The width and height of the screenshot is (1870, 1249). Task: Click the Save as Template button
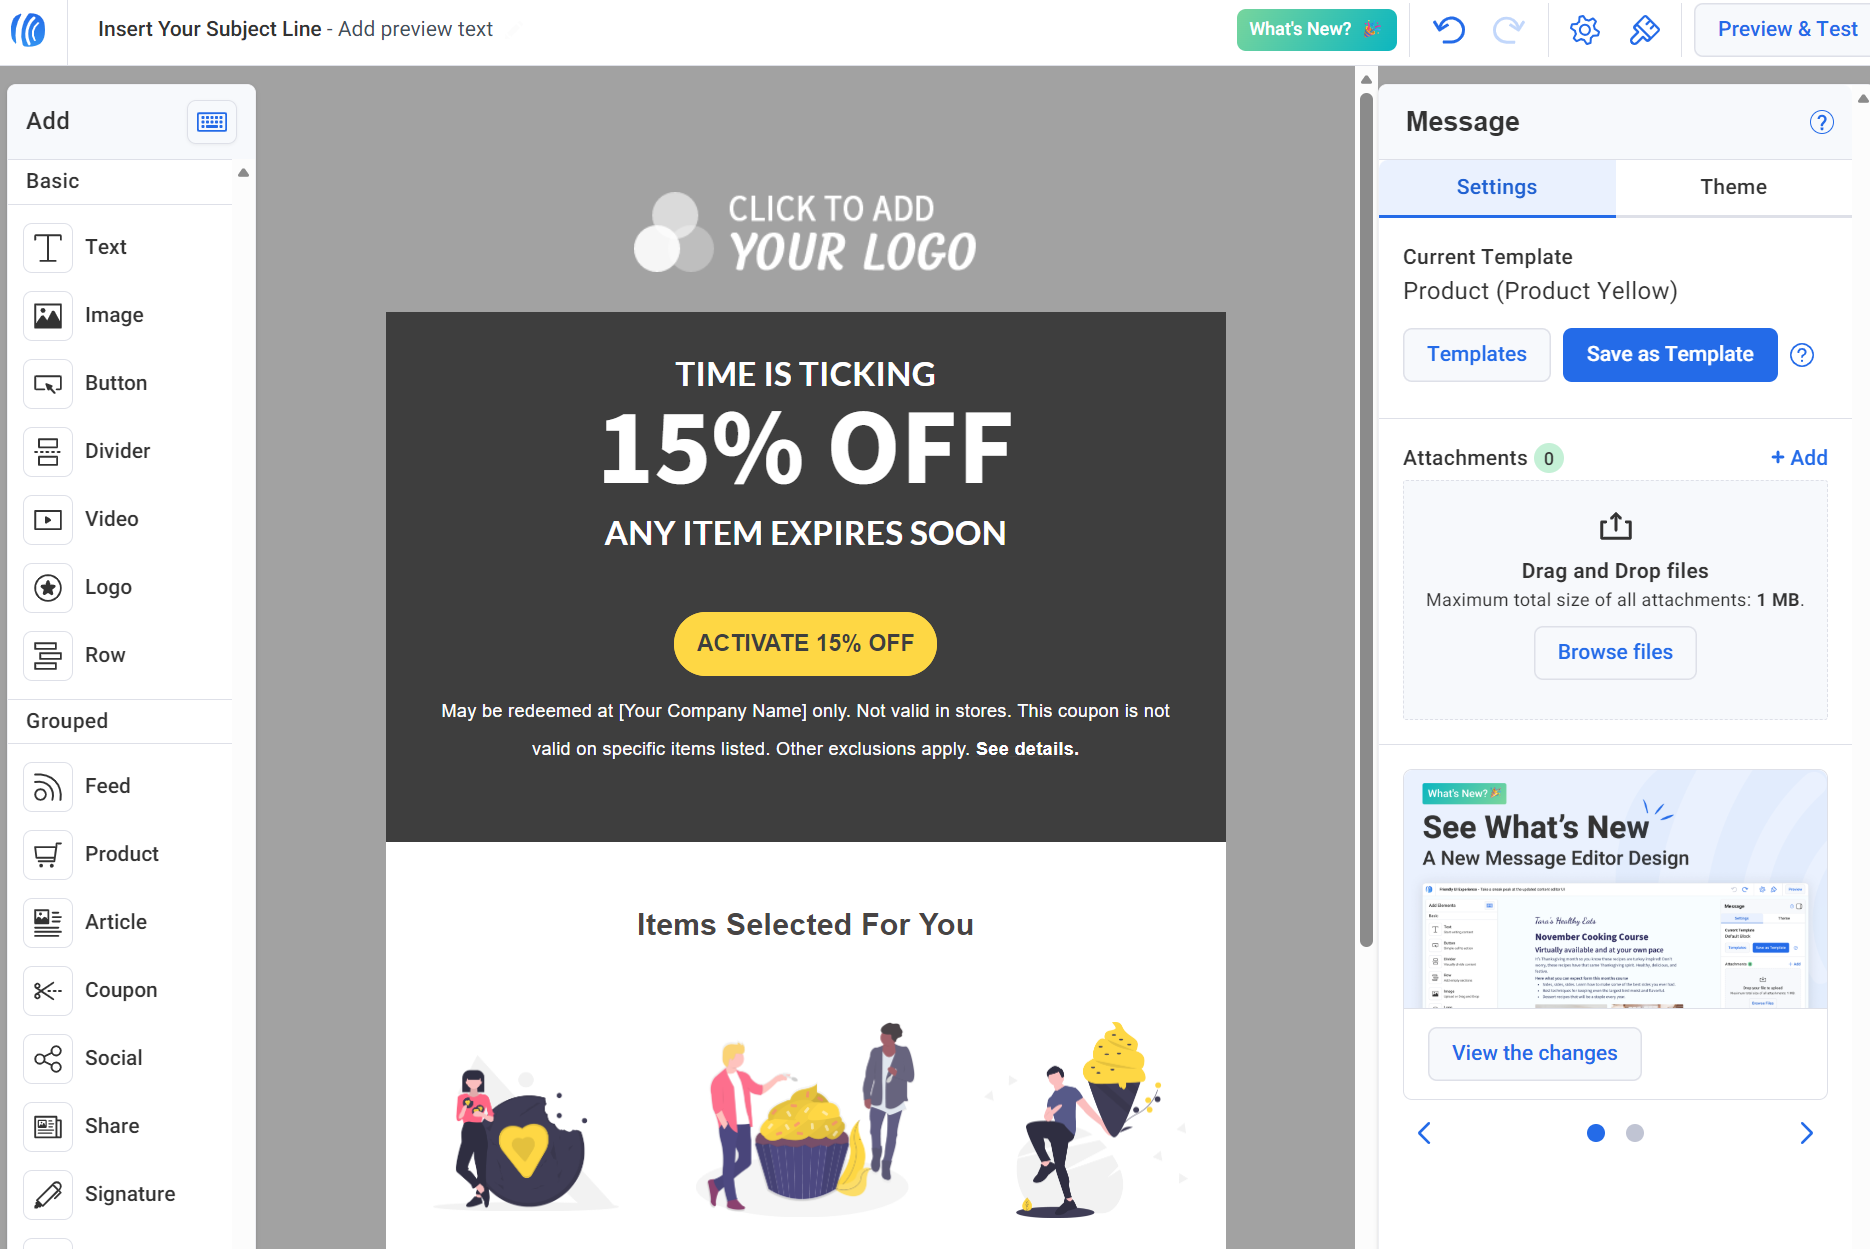pos(1669,354)
